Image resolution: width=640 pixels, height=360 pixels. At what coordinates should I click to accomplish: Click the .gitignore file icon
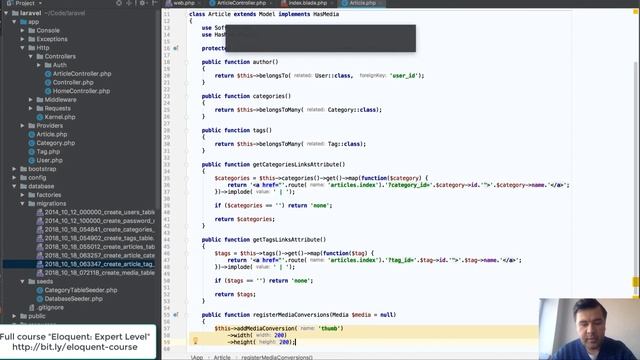31,307
